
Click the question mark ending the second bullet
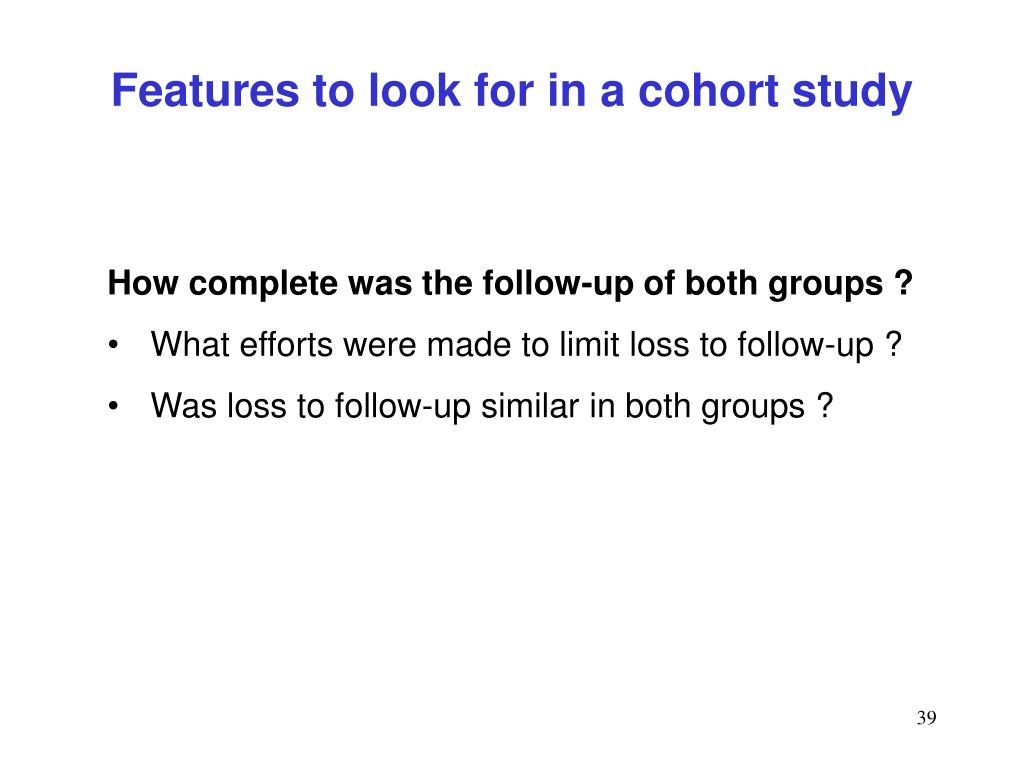tap(825, 405)
